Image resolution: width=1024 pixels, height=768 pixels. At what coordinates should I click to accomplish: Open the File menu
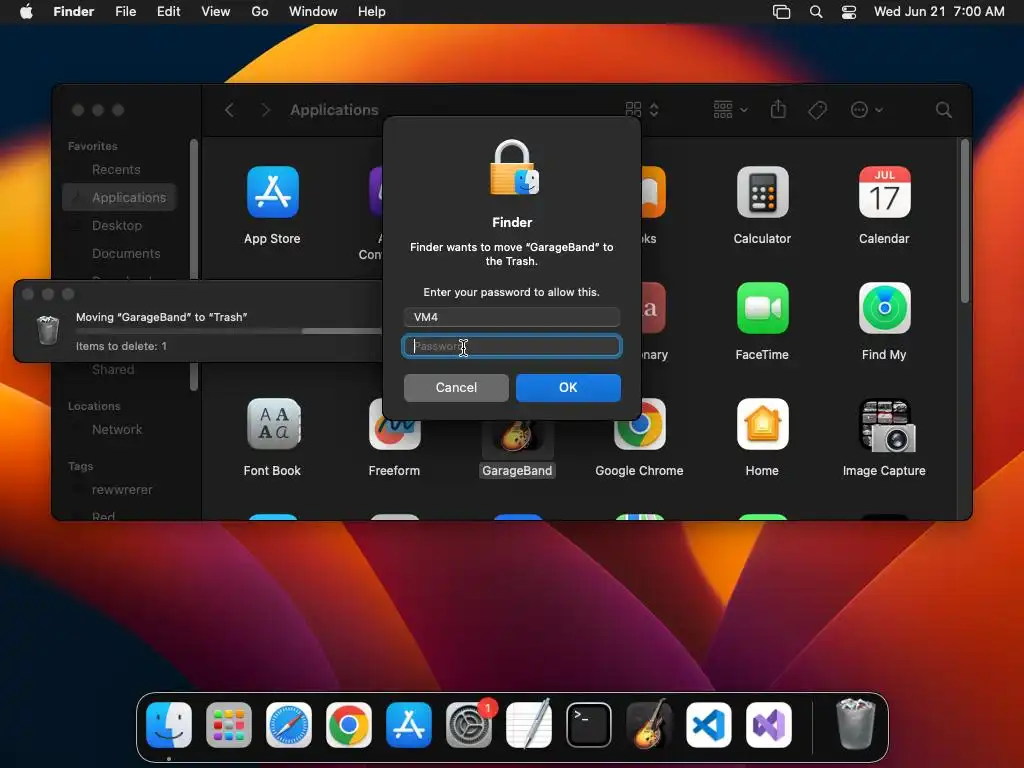click(125, 12)
